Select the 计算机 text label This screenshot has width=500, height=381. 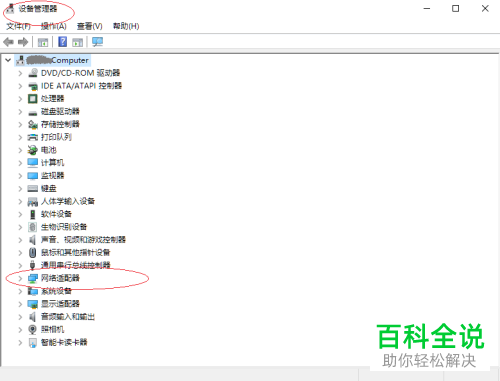click(52, 163)
